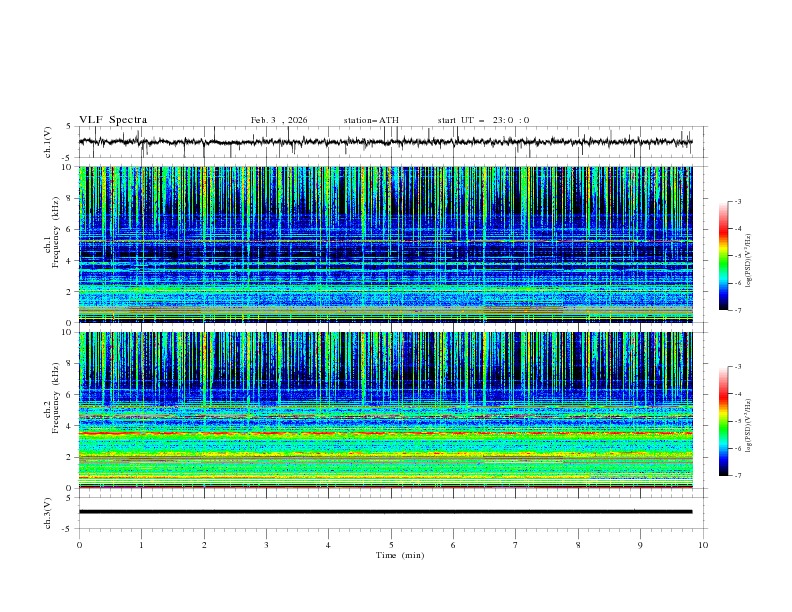Click the "ch.3(V)" axis label
This screenshot has height=612, width=792.
(x=48, y=513)
